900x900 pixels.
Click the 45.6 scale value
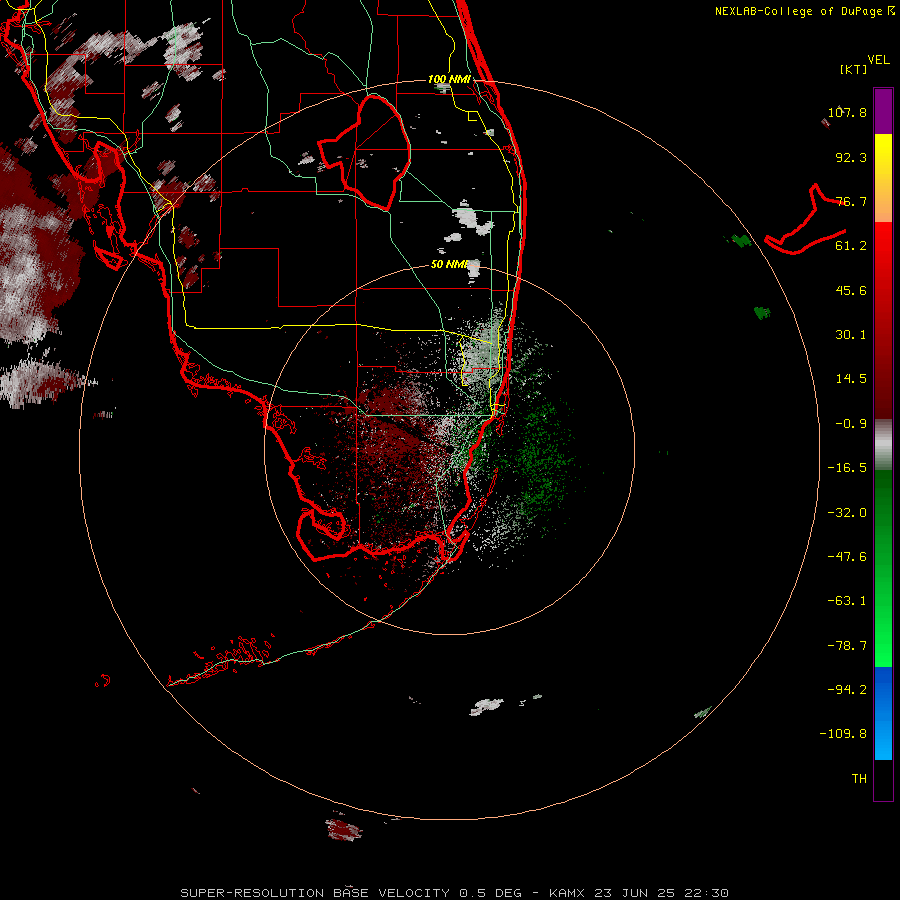coord(851,290)
